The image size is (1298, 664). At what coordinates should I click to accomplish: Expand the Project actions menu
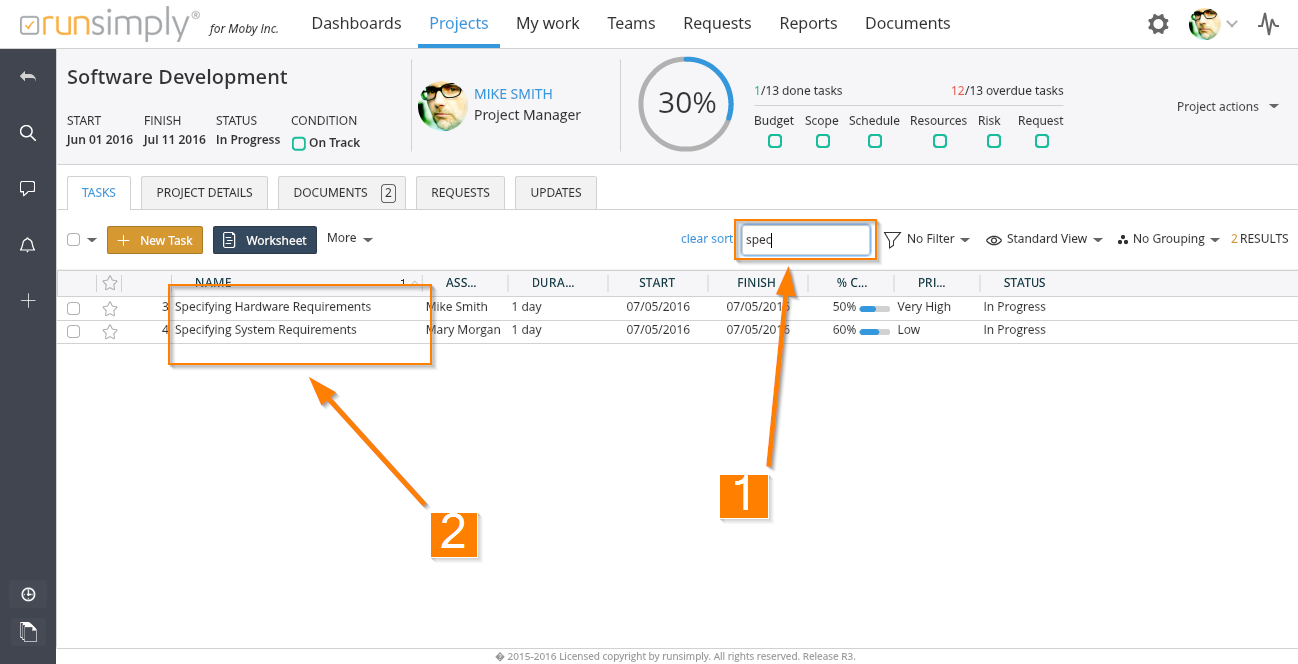tap(1227, 107)
